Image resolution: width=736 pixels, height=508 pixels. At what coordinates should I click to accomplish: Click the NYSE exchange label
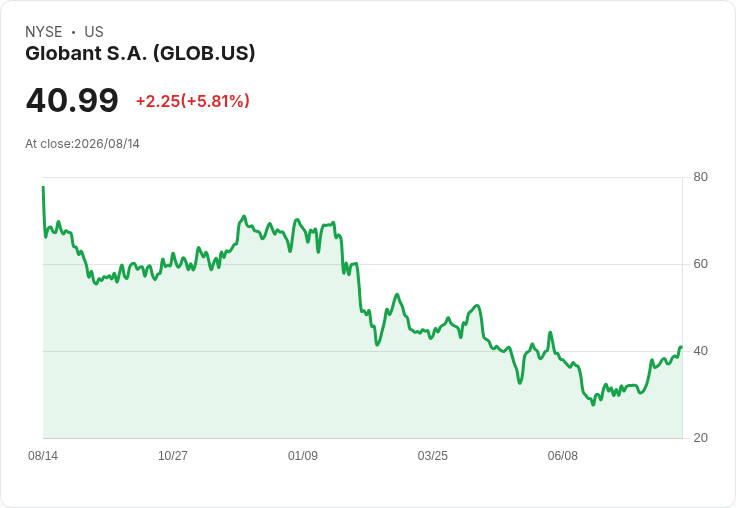click(x=44, y=31)
